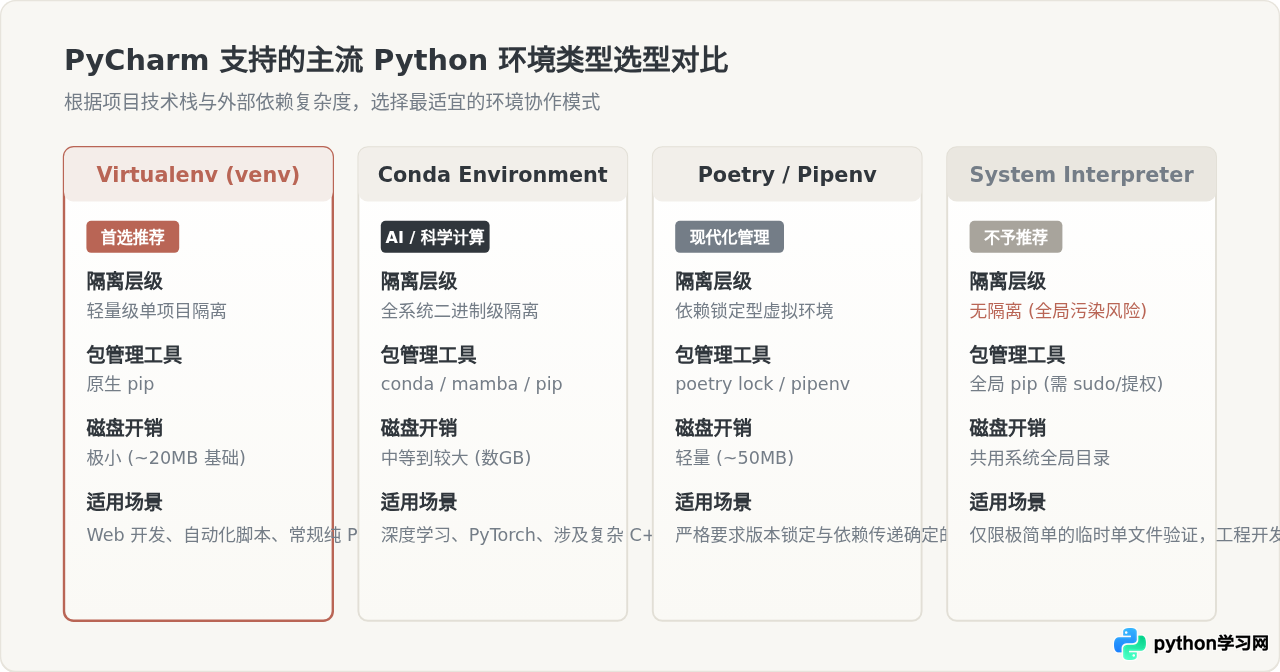Click "全系统二进制级隔离" in the Conda card
The height and width of the screenshot is (672, 1280).
click(460, 311)
